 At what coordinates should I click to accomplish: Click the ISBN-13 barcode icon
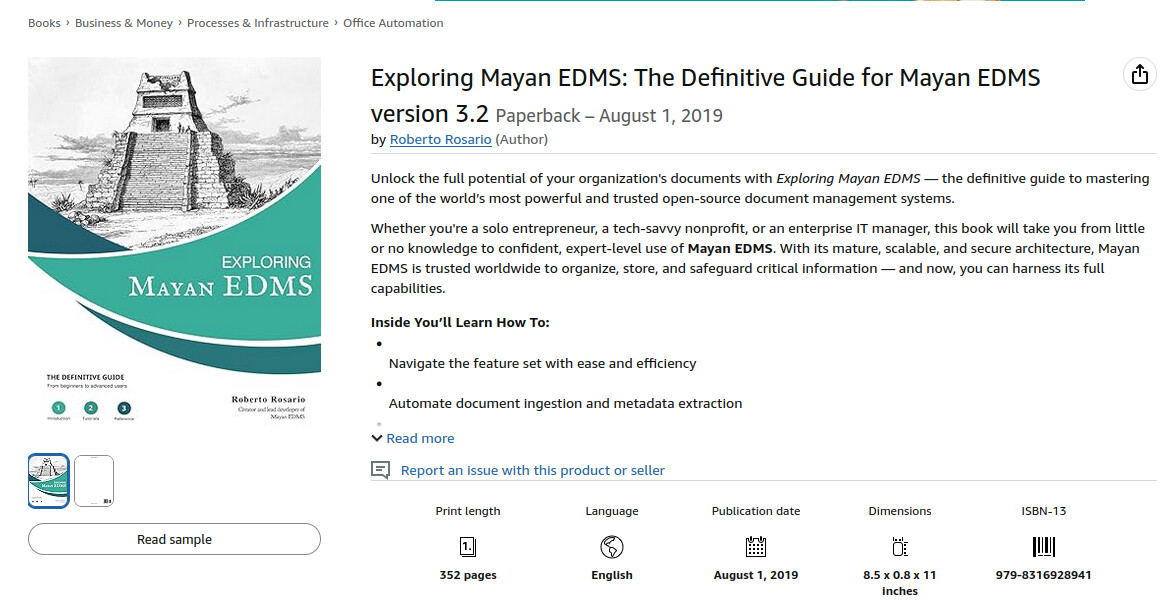click(x=1043, y=547)
